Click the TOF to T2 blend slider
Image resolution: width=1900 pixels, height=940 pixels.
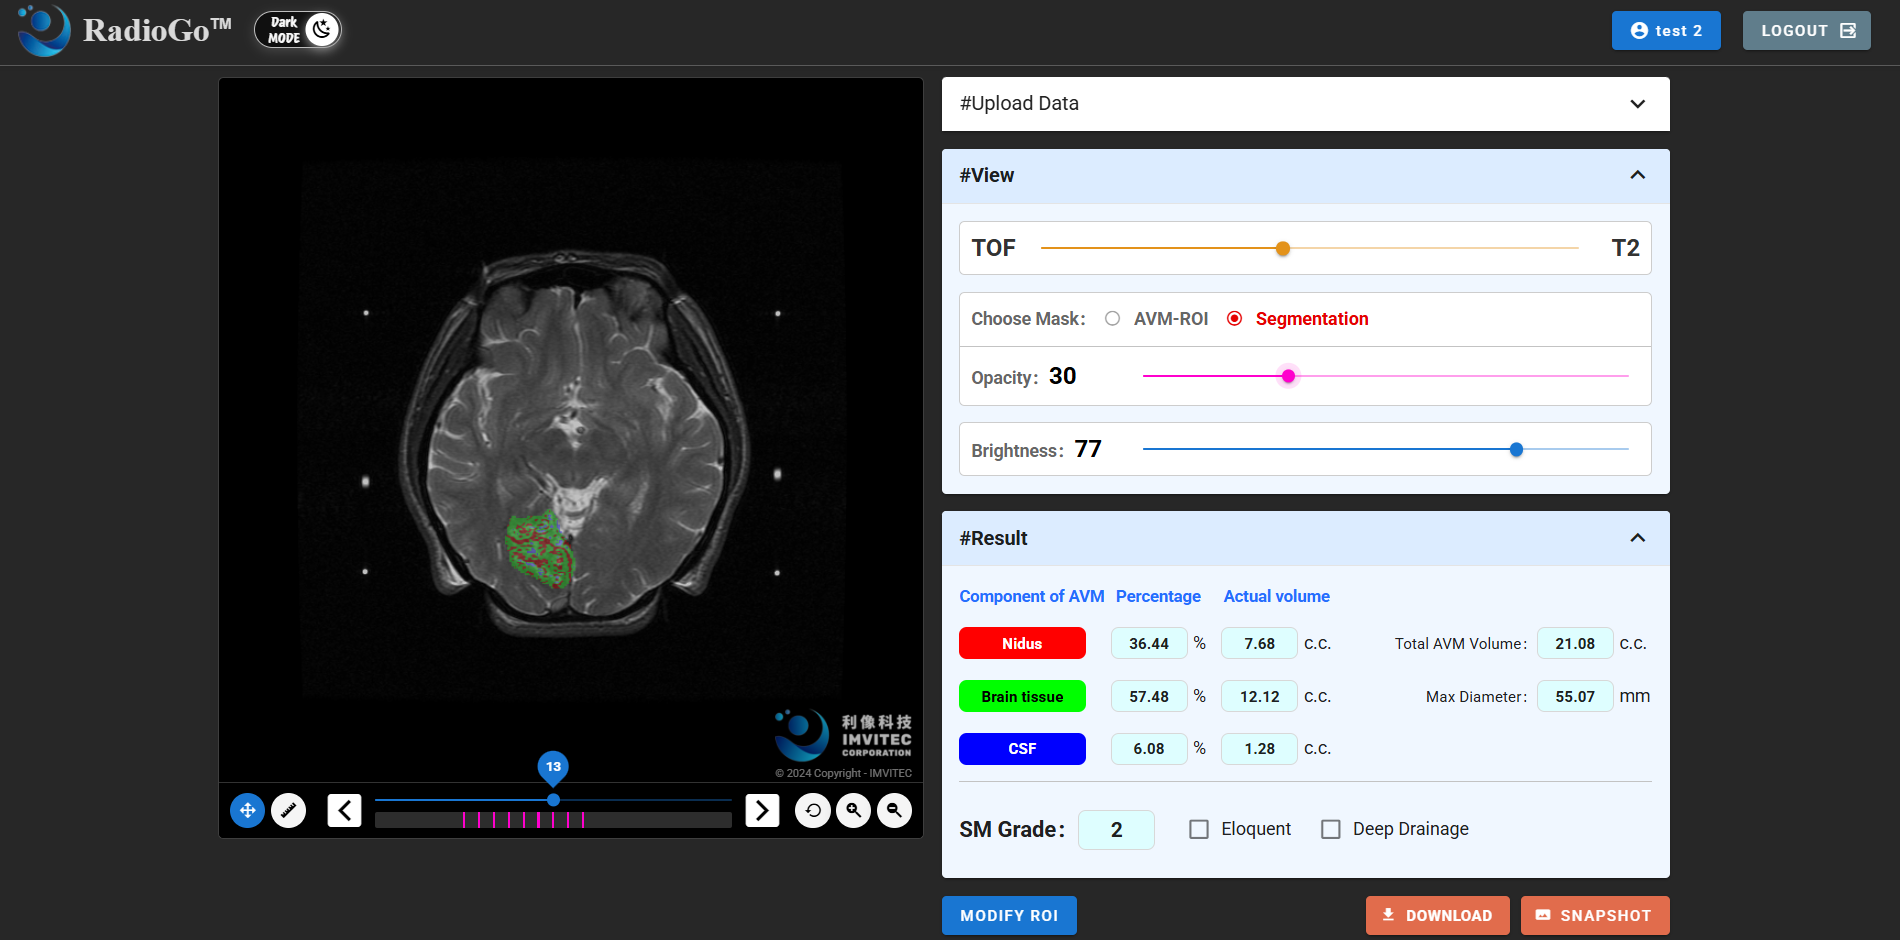point(1310,248)
